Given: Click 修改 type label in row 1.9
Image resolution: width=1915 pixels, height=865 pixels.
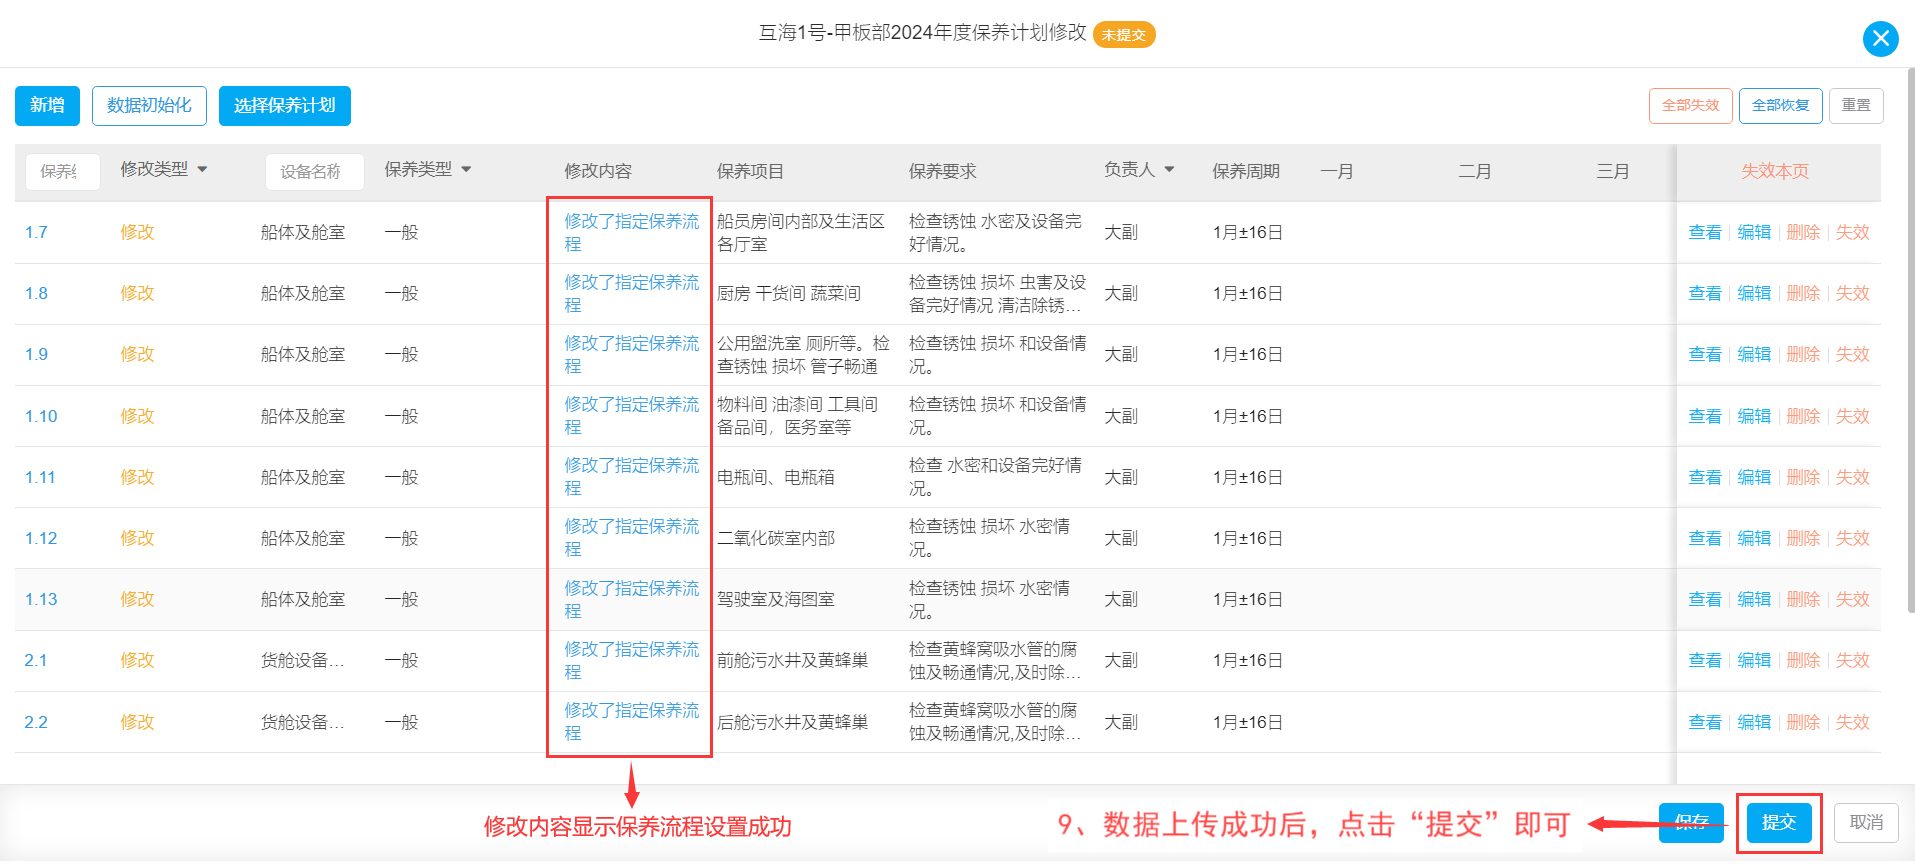Looking at the screenshot, I should [x=137, y=354].
